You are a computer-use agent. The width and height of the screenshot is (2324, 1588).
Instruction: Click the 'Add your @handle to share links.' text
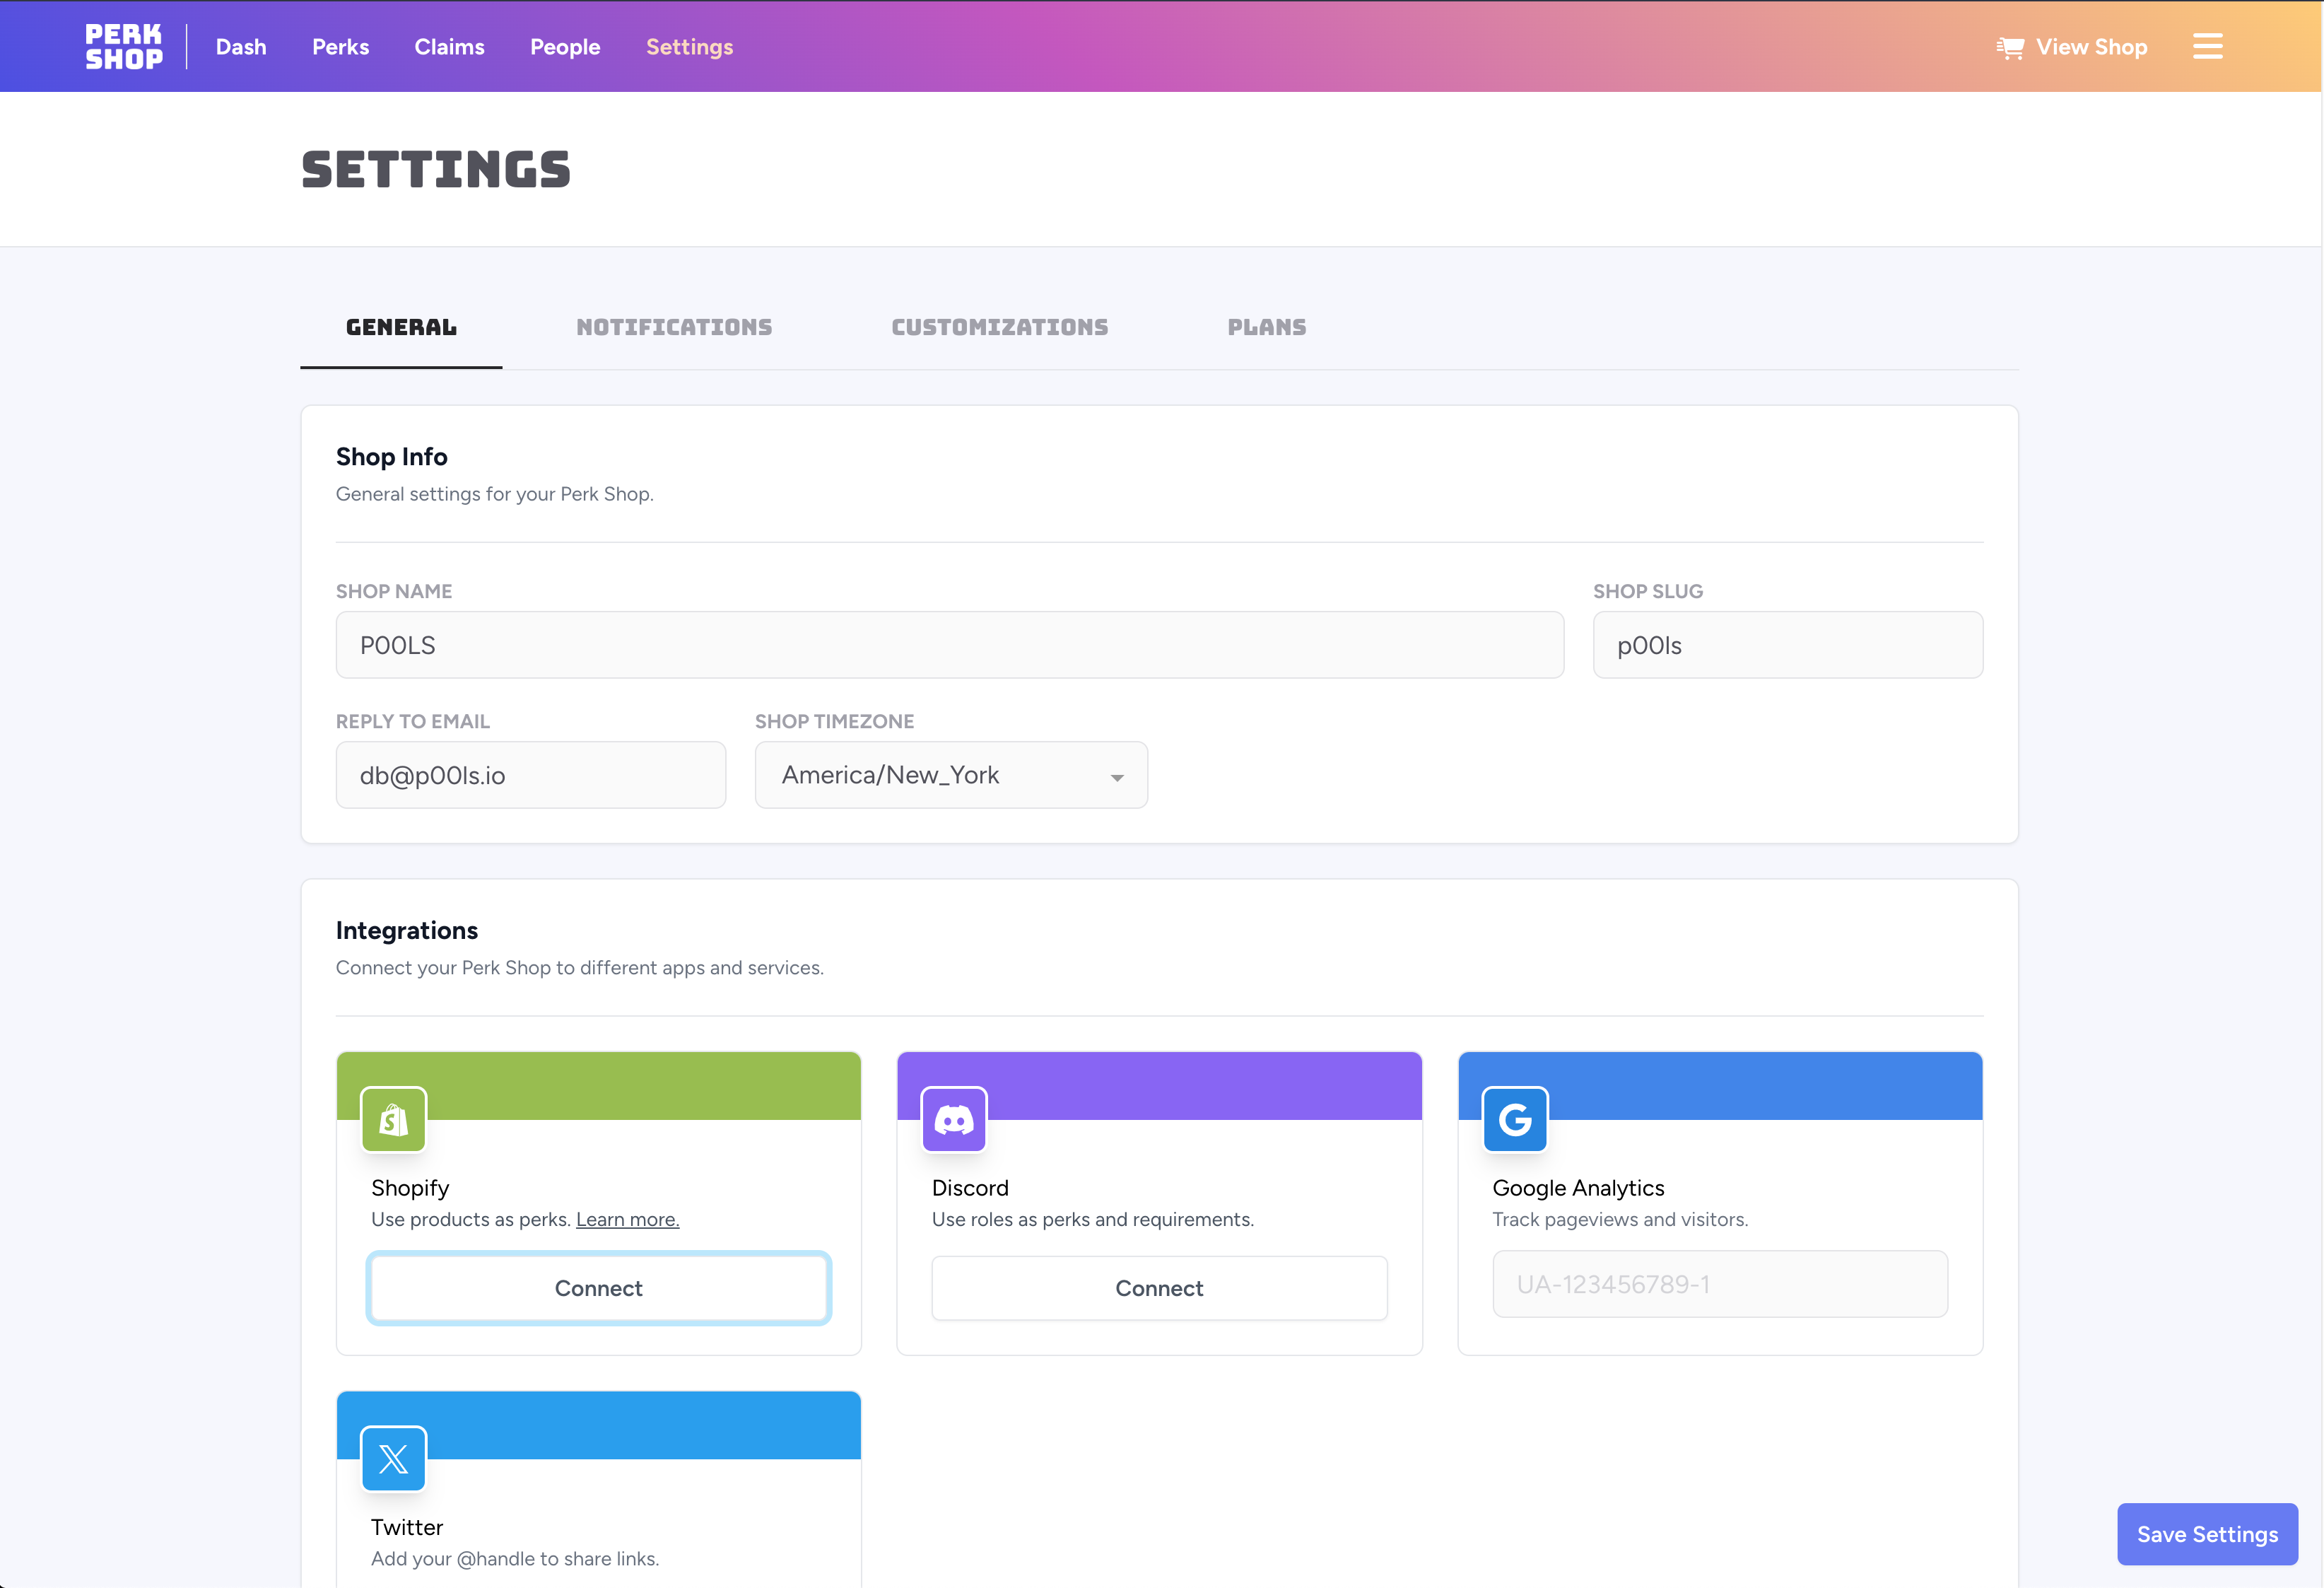[x=515, y=1558]
